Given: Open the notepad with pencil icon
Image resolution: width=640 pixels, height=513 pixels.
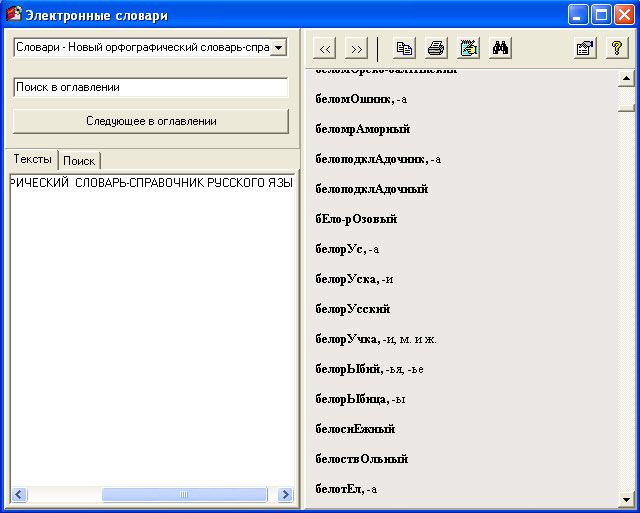Looking at the screenshot, I should tap(468, 48).
